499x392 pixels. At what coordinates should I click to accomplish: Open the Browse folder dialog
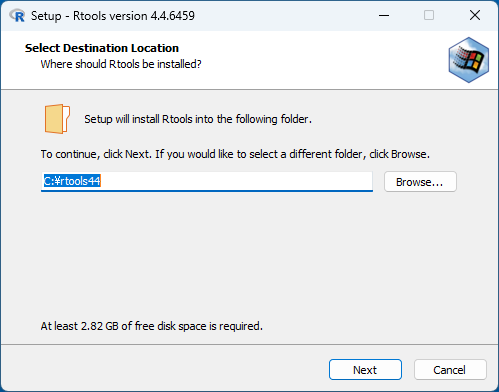[x=420, y=182]
